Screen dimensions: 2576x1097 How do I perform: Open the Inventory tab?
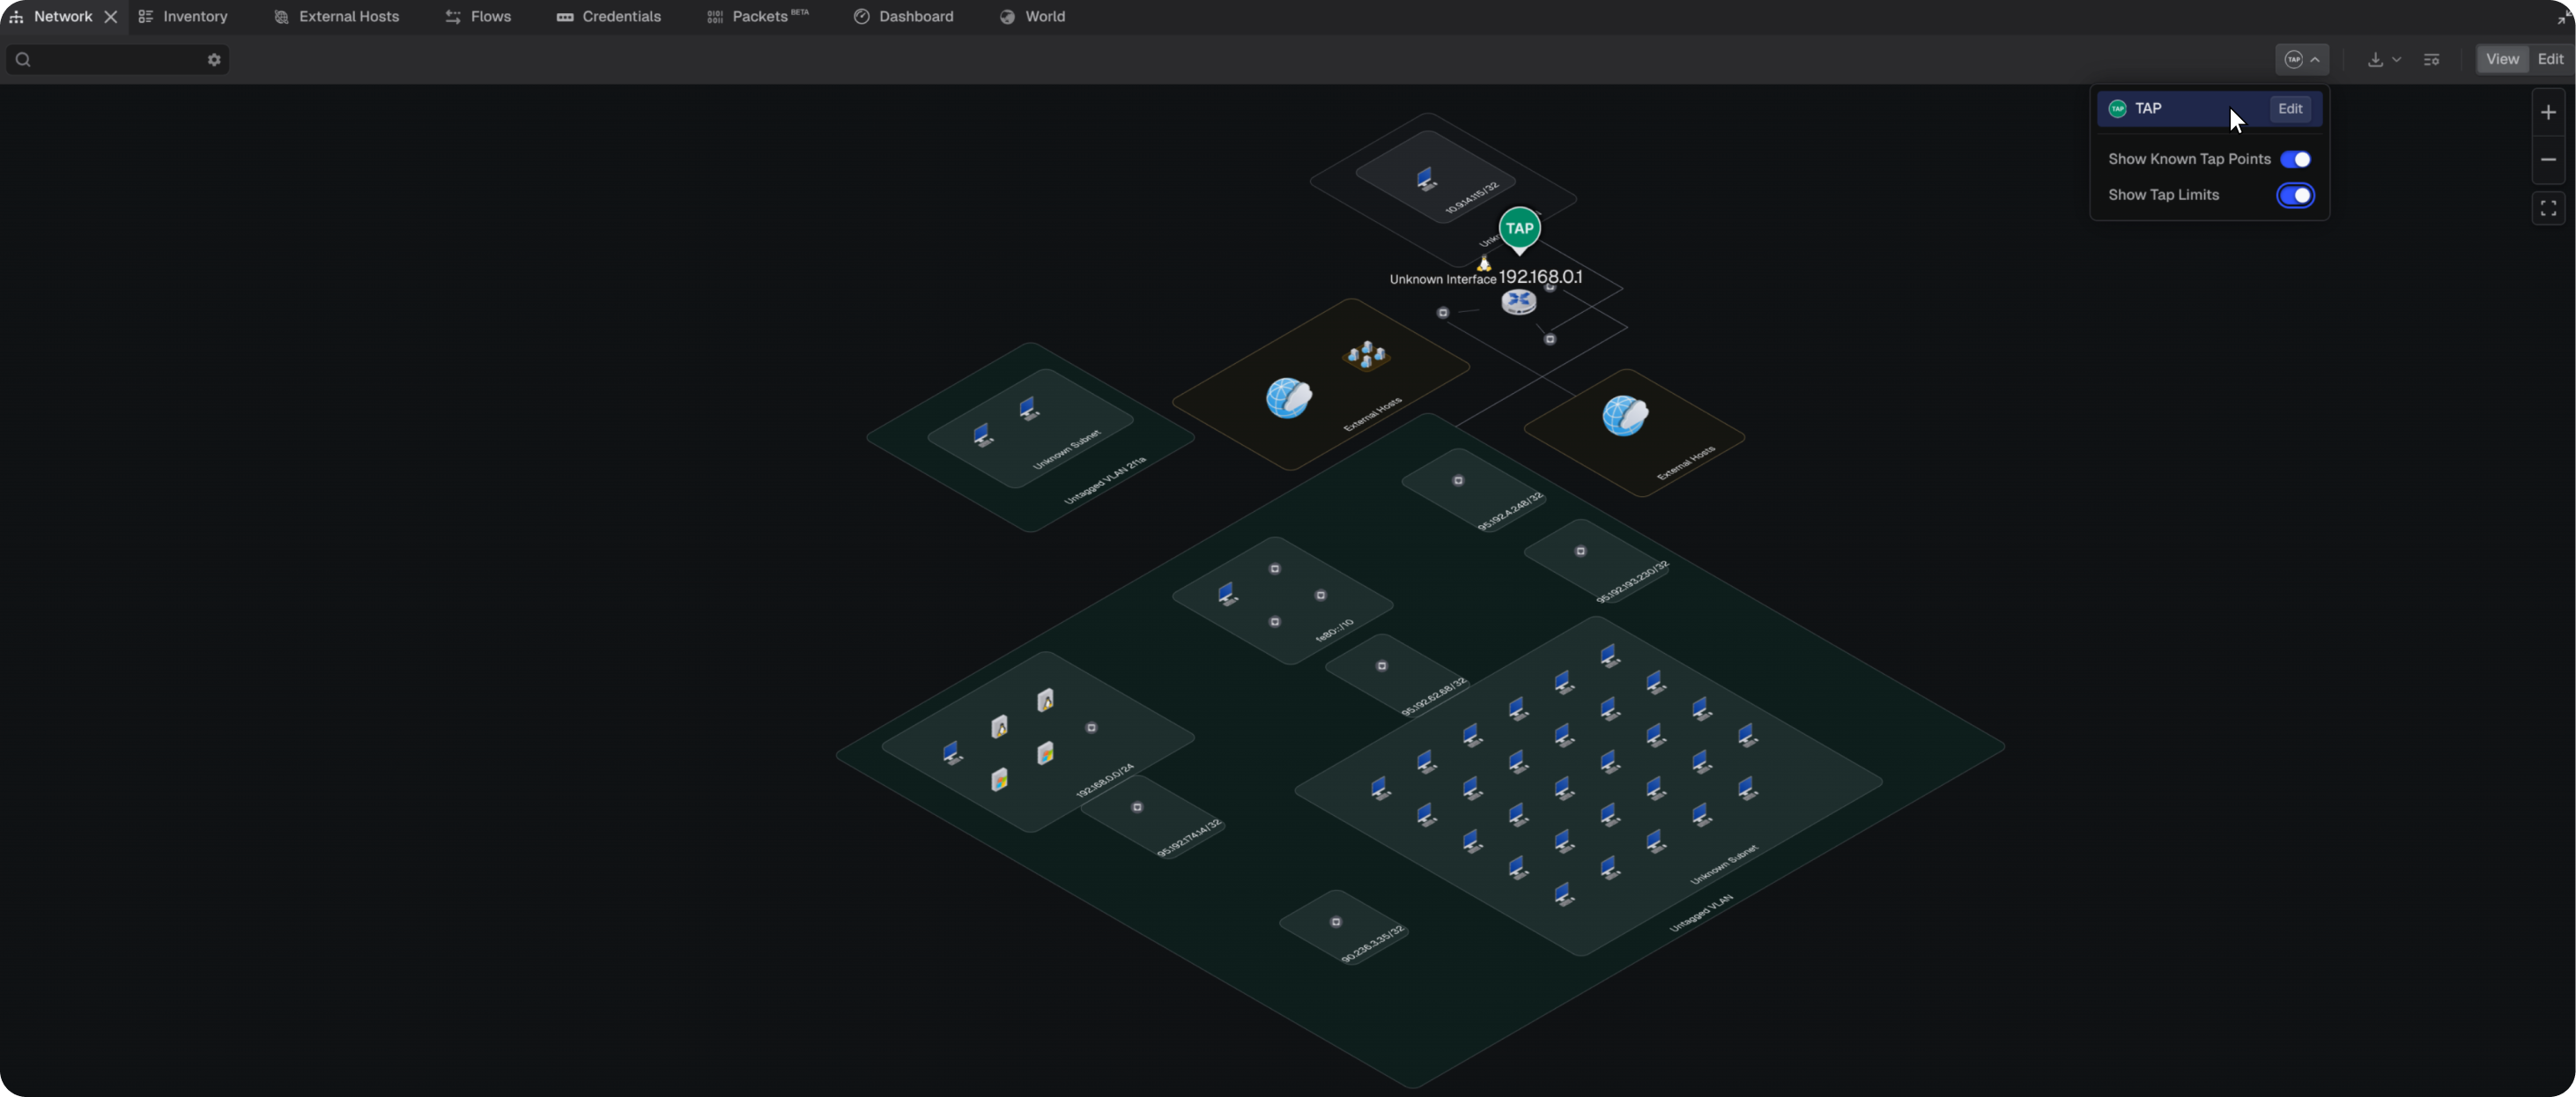[x=183, y=17]
